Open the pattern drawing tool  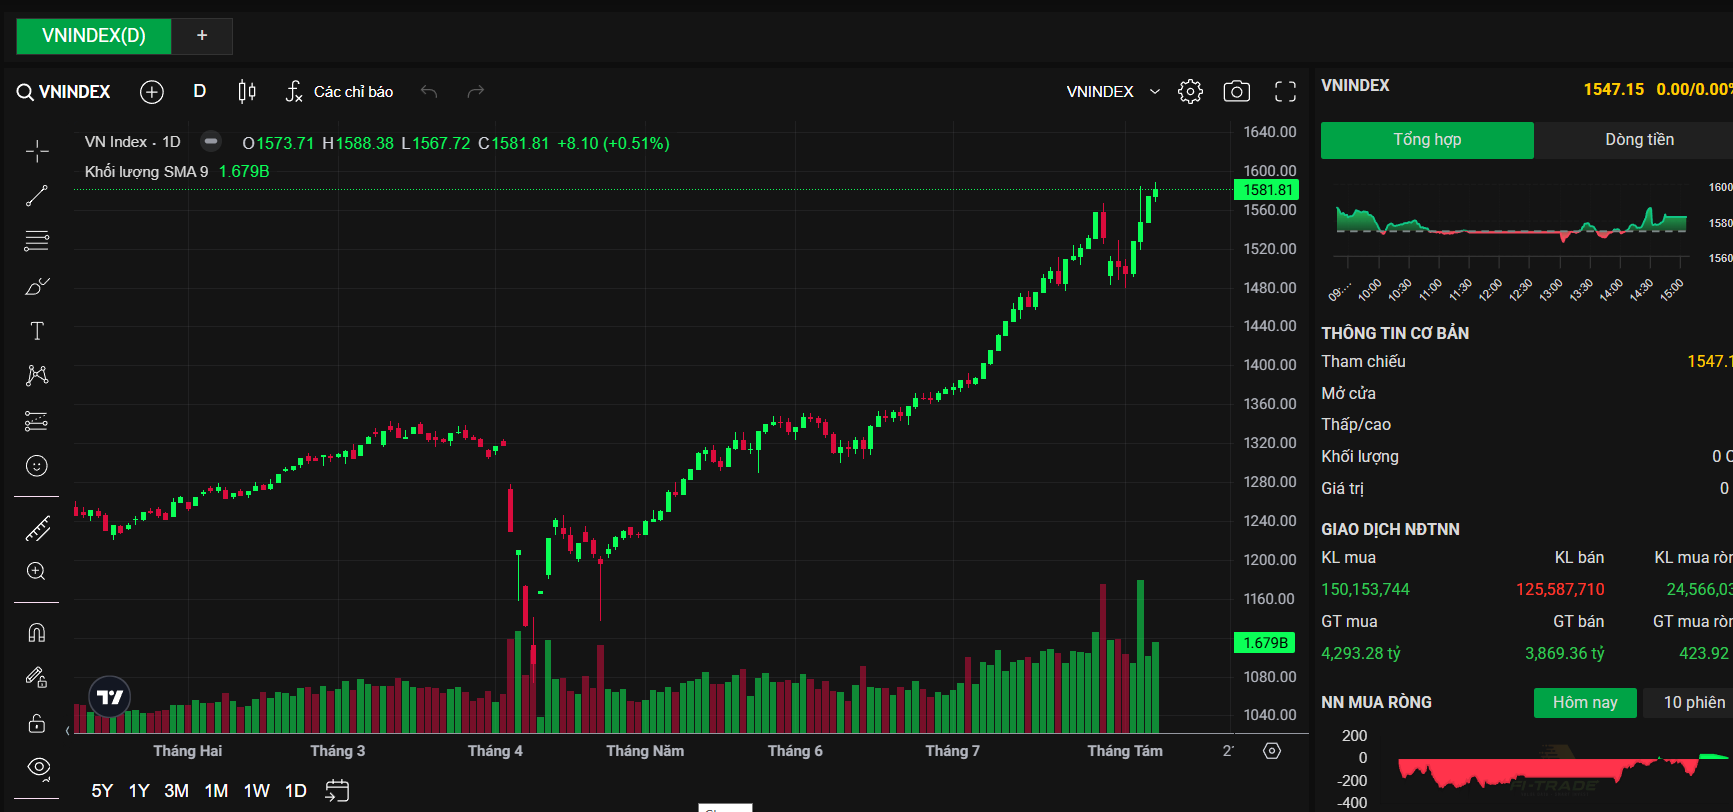pos(37,376)
